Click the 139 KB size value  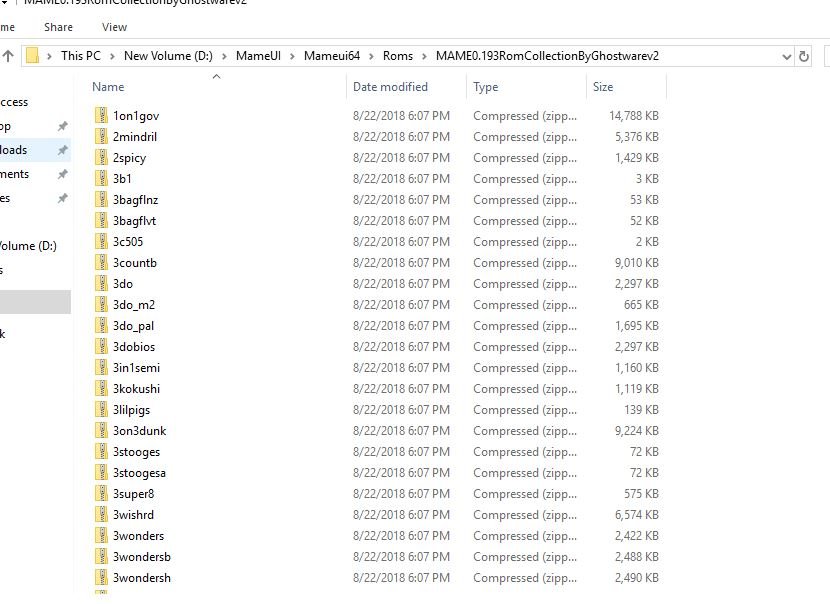pos(641,410)
